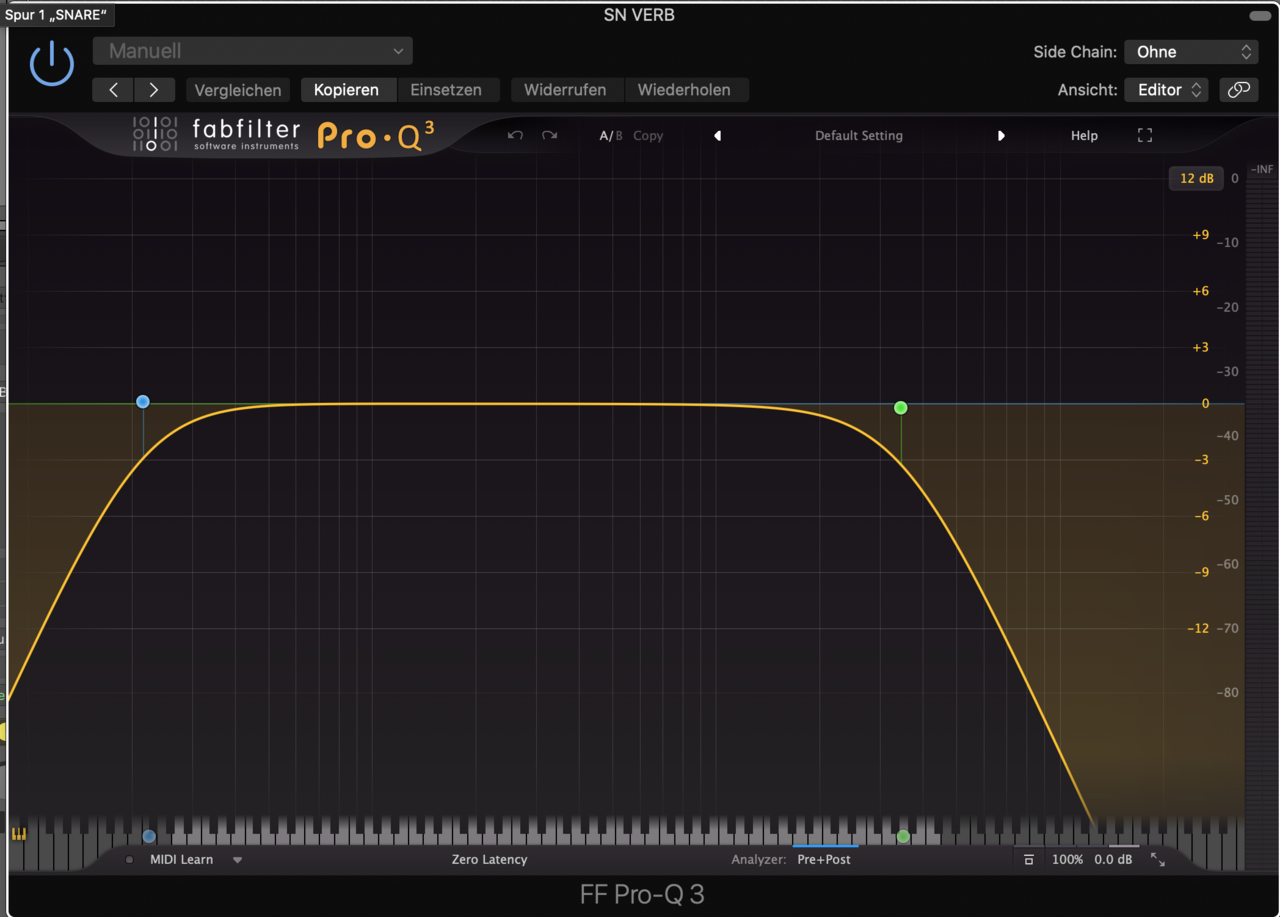Go to next preset with right triangle
The height and width of the screenshot is (917, 1280).
[x=1001, y=136]
